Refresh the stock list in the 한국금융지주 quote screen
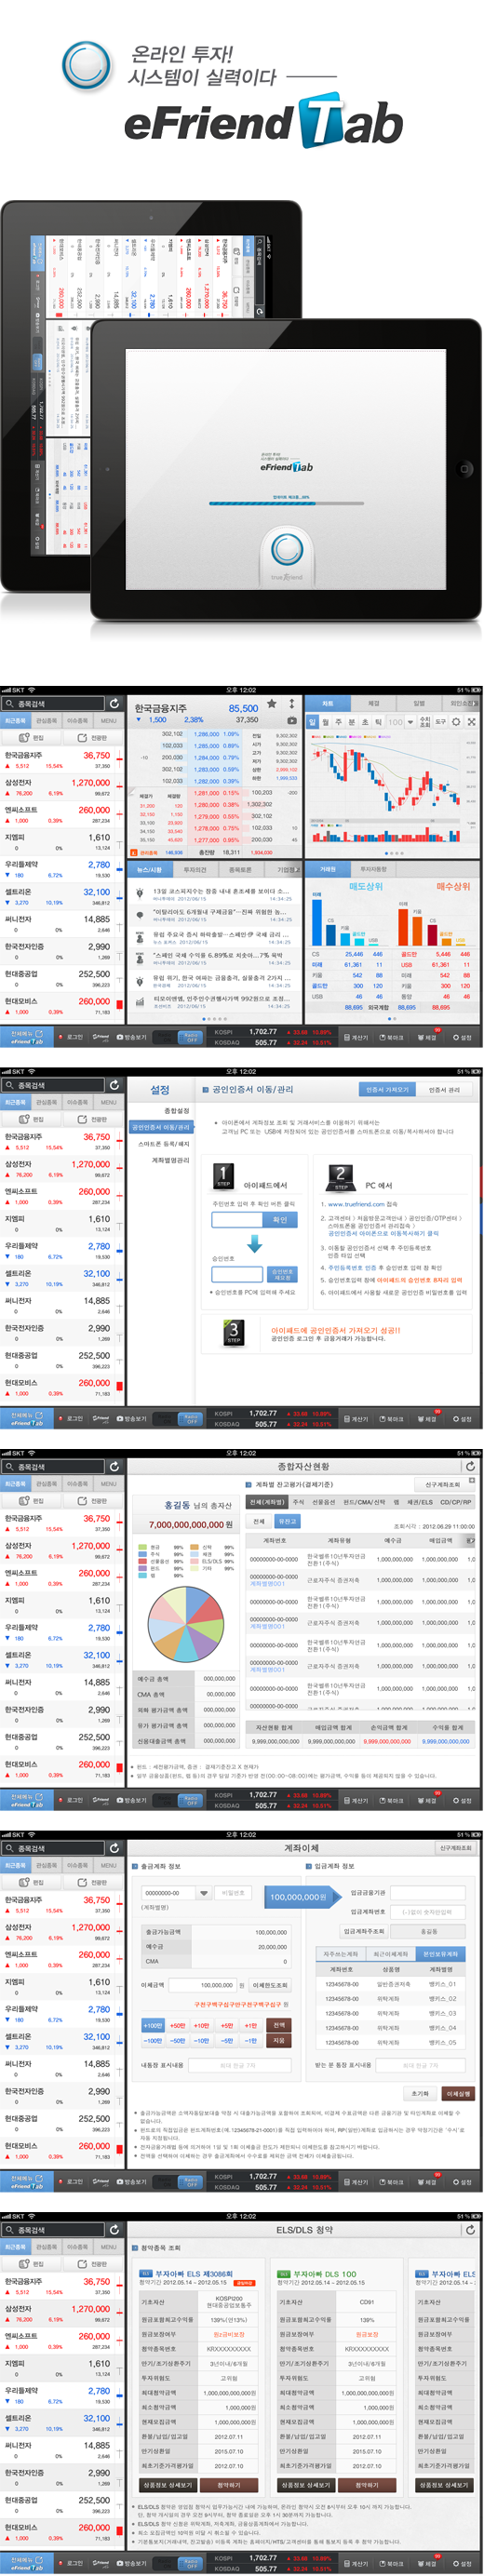 [x=114, y=704]
